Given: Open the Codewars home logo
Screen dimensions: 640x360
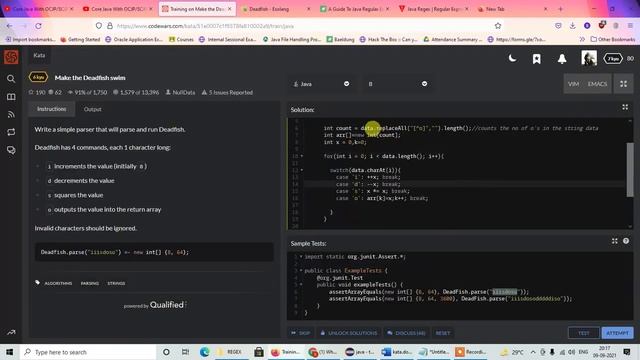Looking at the screenshot, I should (x=11, y=57).
